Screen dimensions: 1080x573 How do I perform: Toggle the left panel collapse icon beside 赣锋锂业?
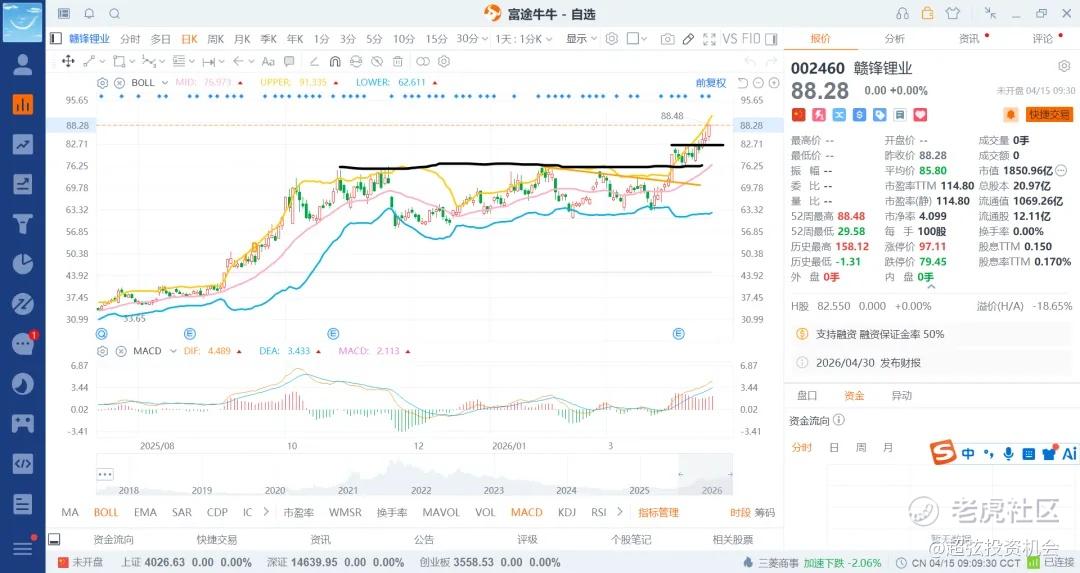(x=56, y=39)
